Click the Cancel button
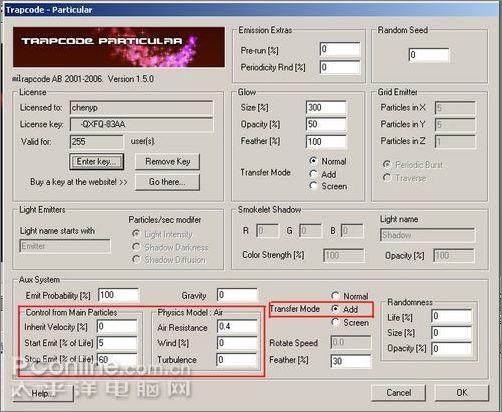This screenshot has width=502, height=412. point(398,393)
